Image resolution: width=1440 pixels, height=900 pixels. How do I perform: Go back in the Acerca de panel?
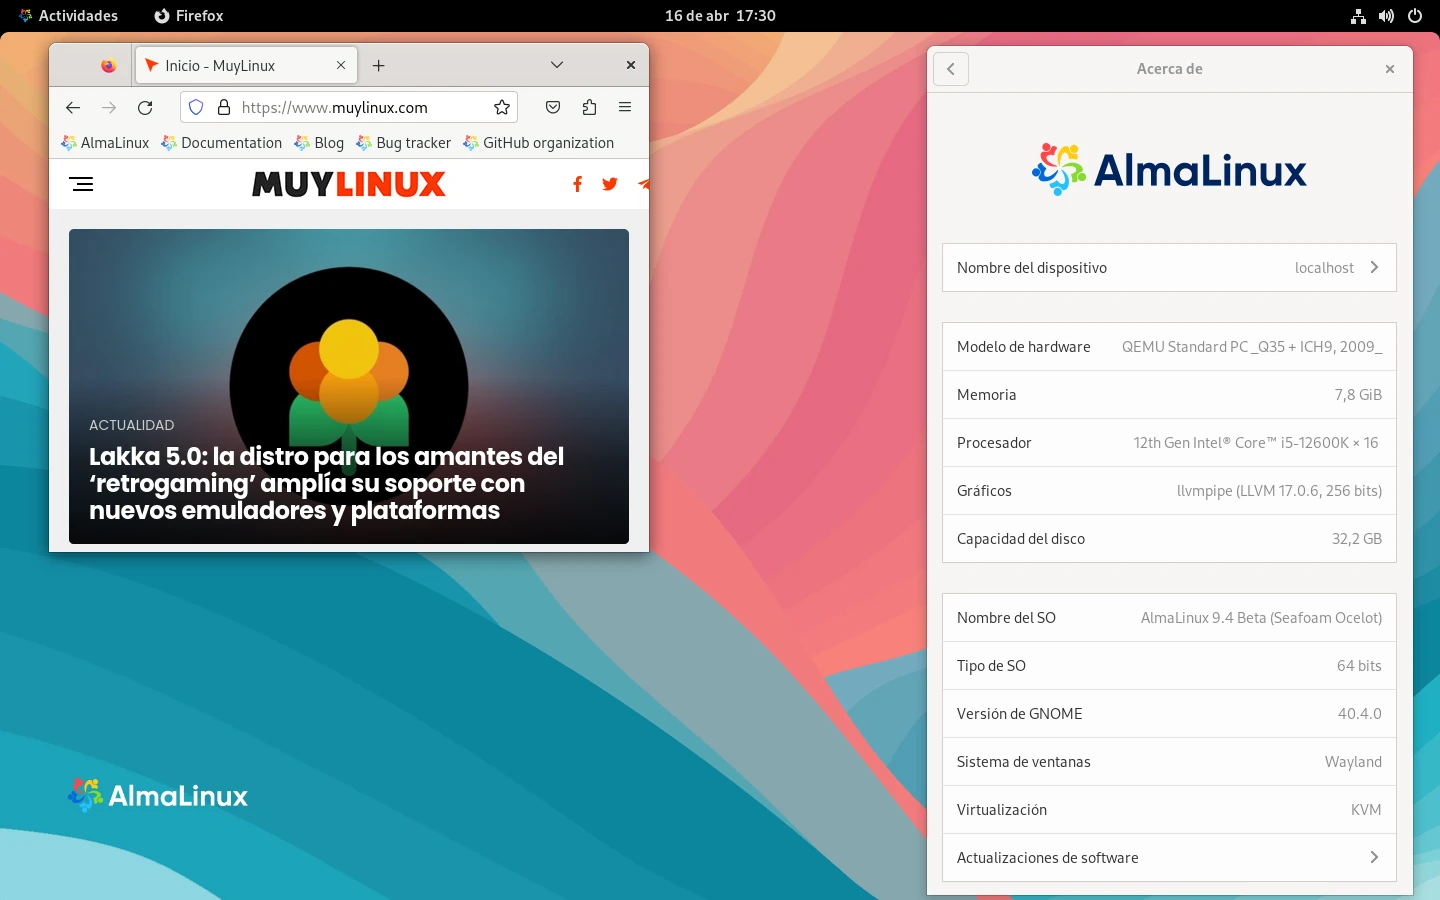click(x=951, y=69)
